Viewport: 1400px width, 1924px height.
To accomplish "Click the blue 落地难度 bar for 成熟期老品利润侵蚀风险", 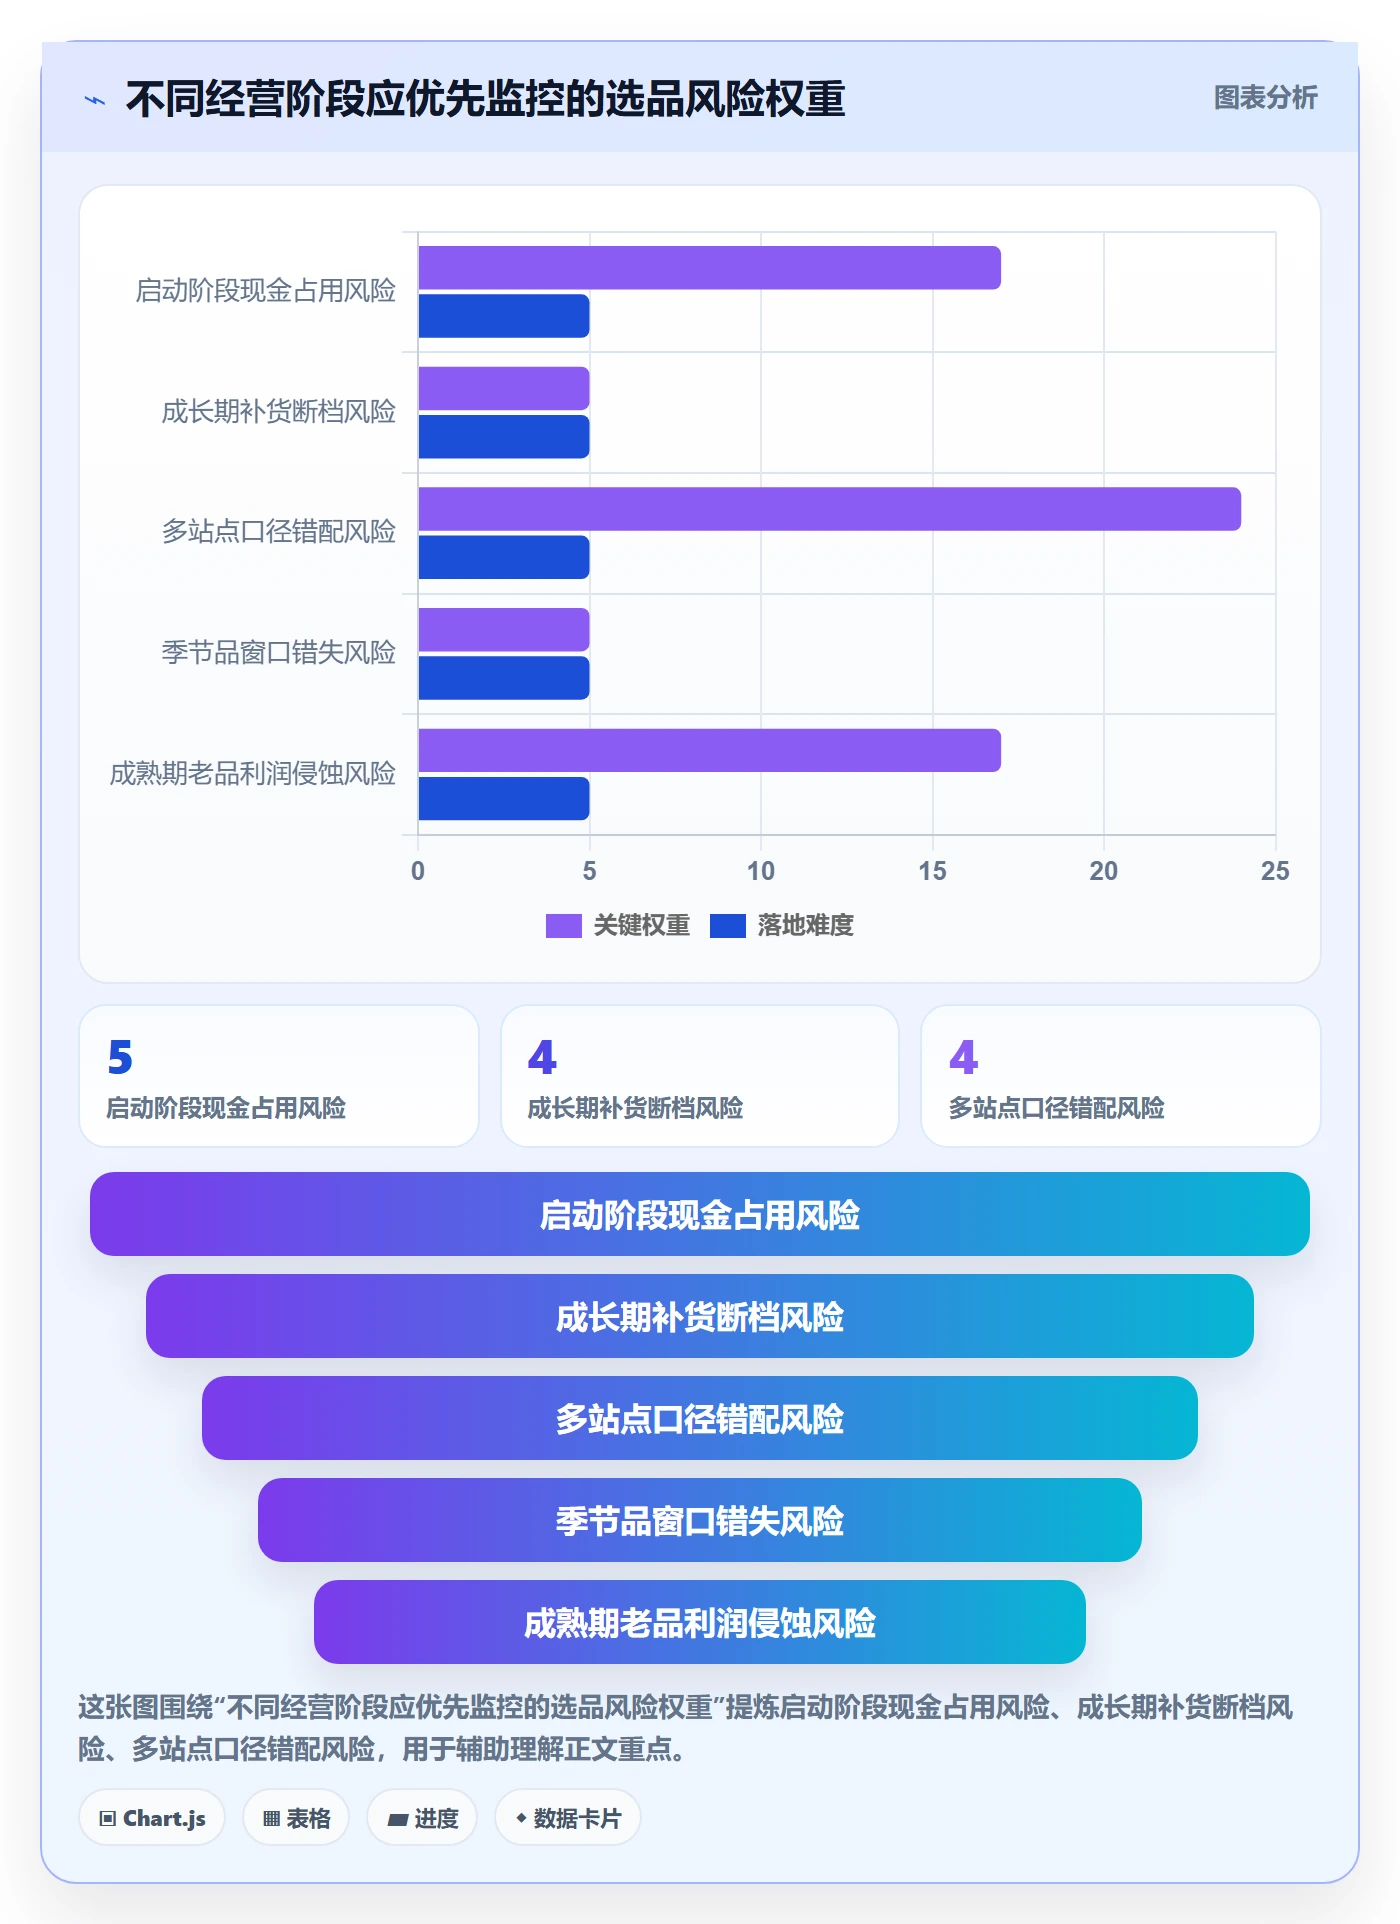I will 504,799.
